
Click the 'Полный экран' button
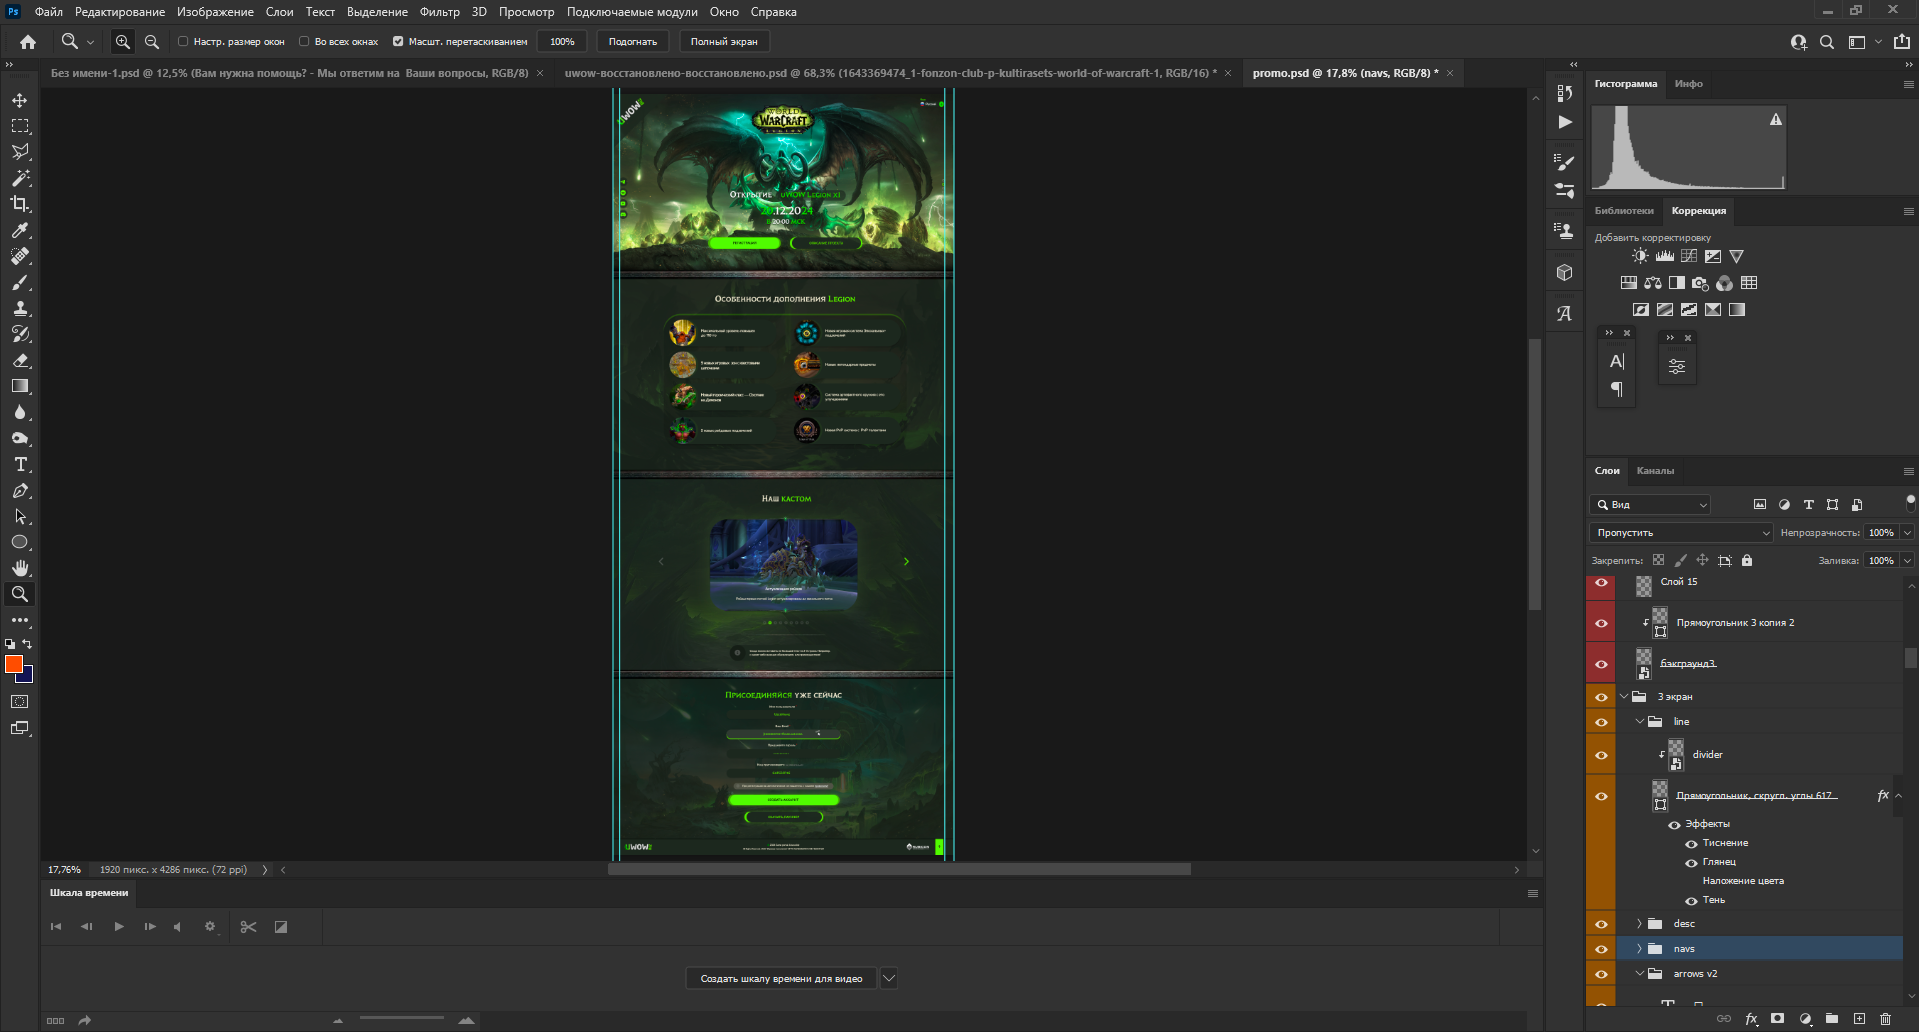point(724,42)
